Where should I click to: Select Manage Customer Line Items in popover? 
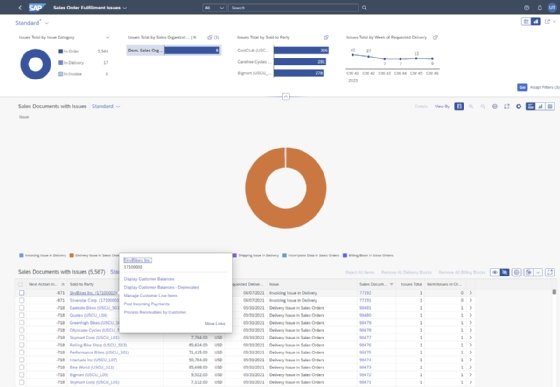[150, 296]
